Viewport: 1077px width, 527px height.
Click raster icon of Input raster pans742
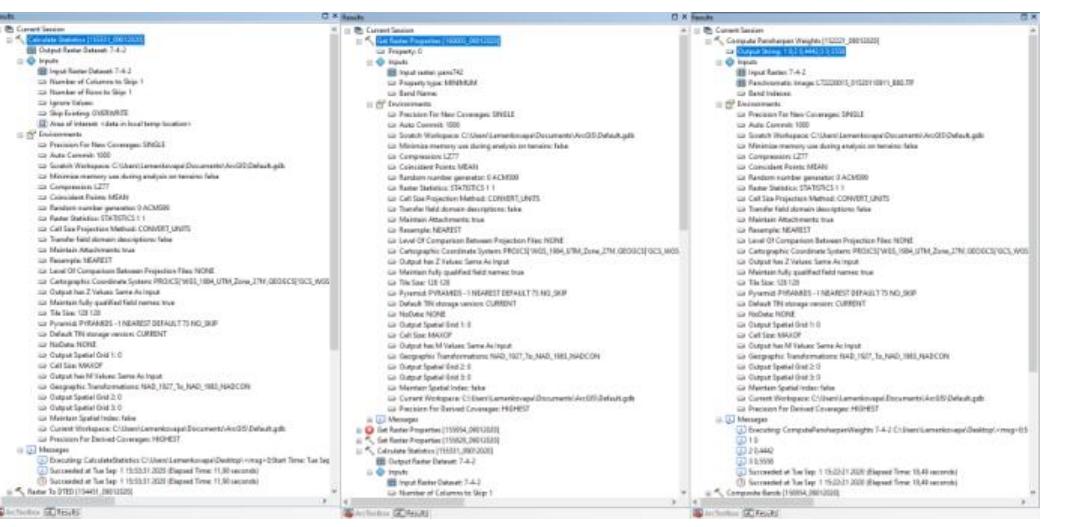pos(393,72)
